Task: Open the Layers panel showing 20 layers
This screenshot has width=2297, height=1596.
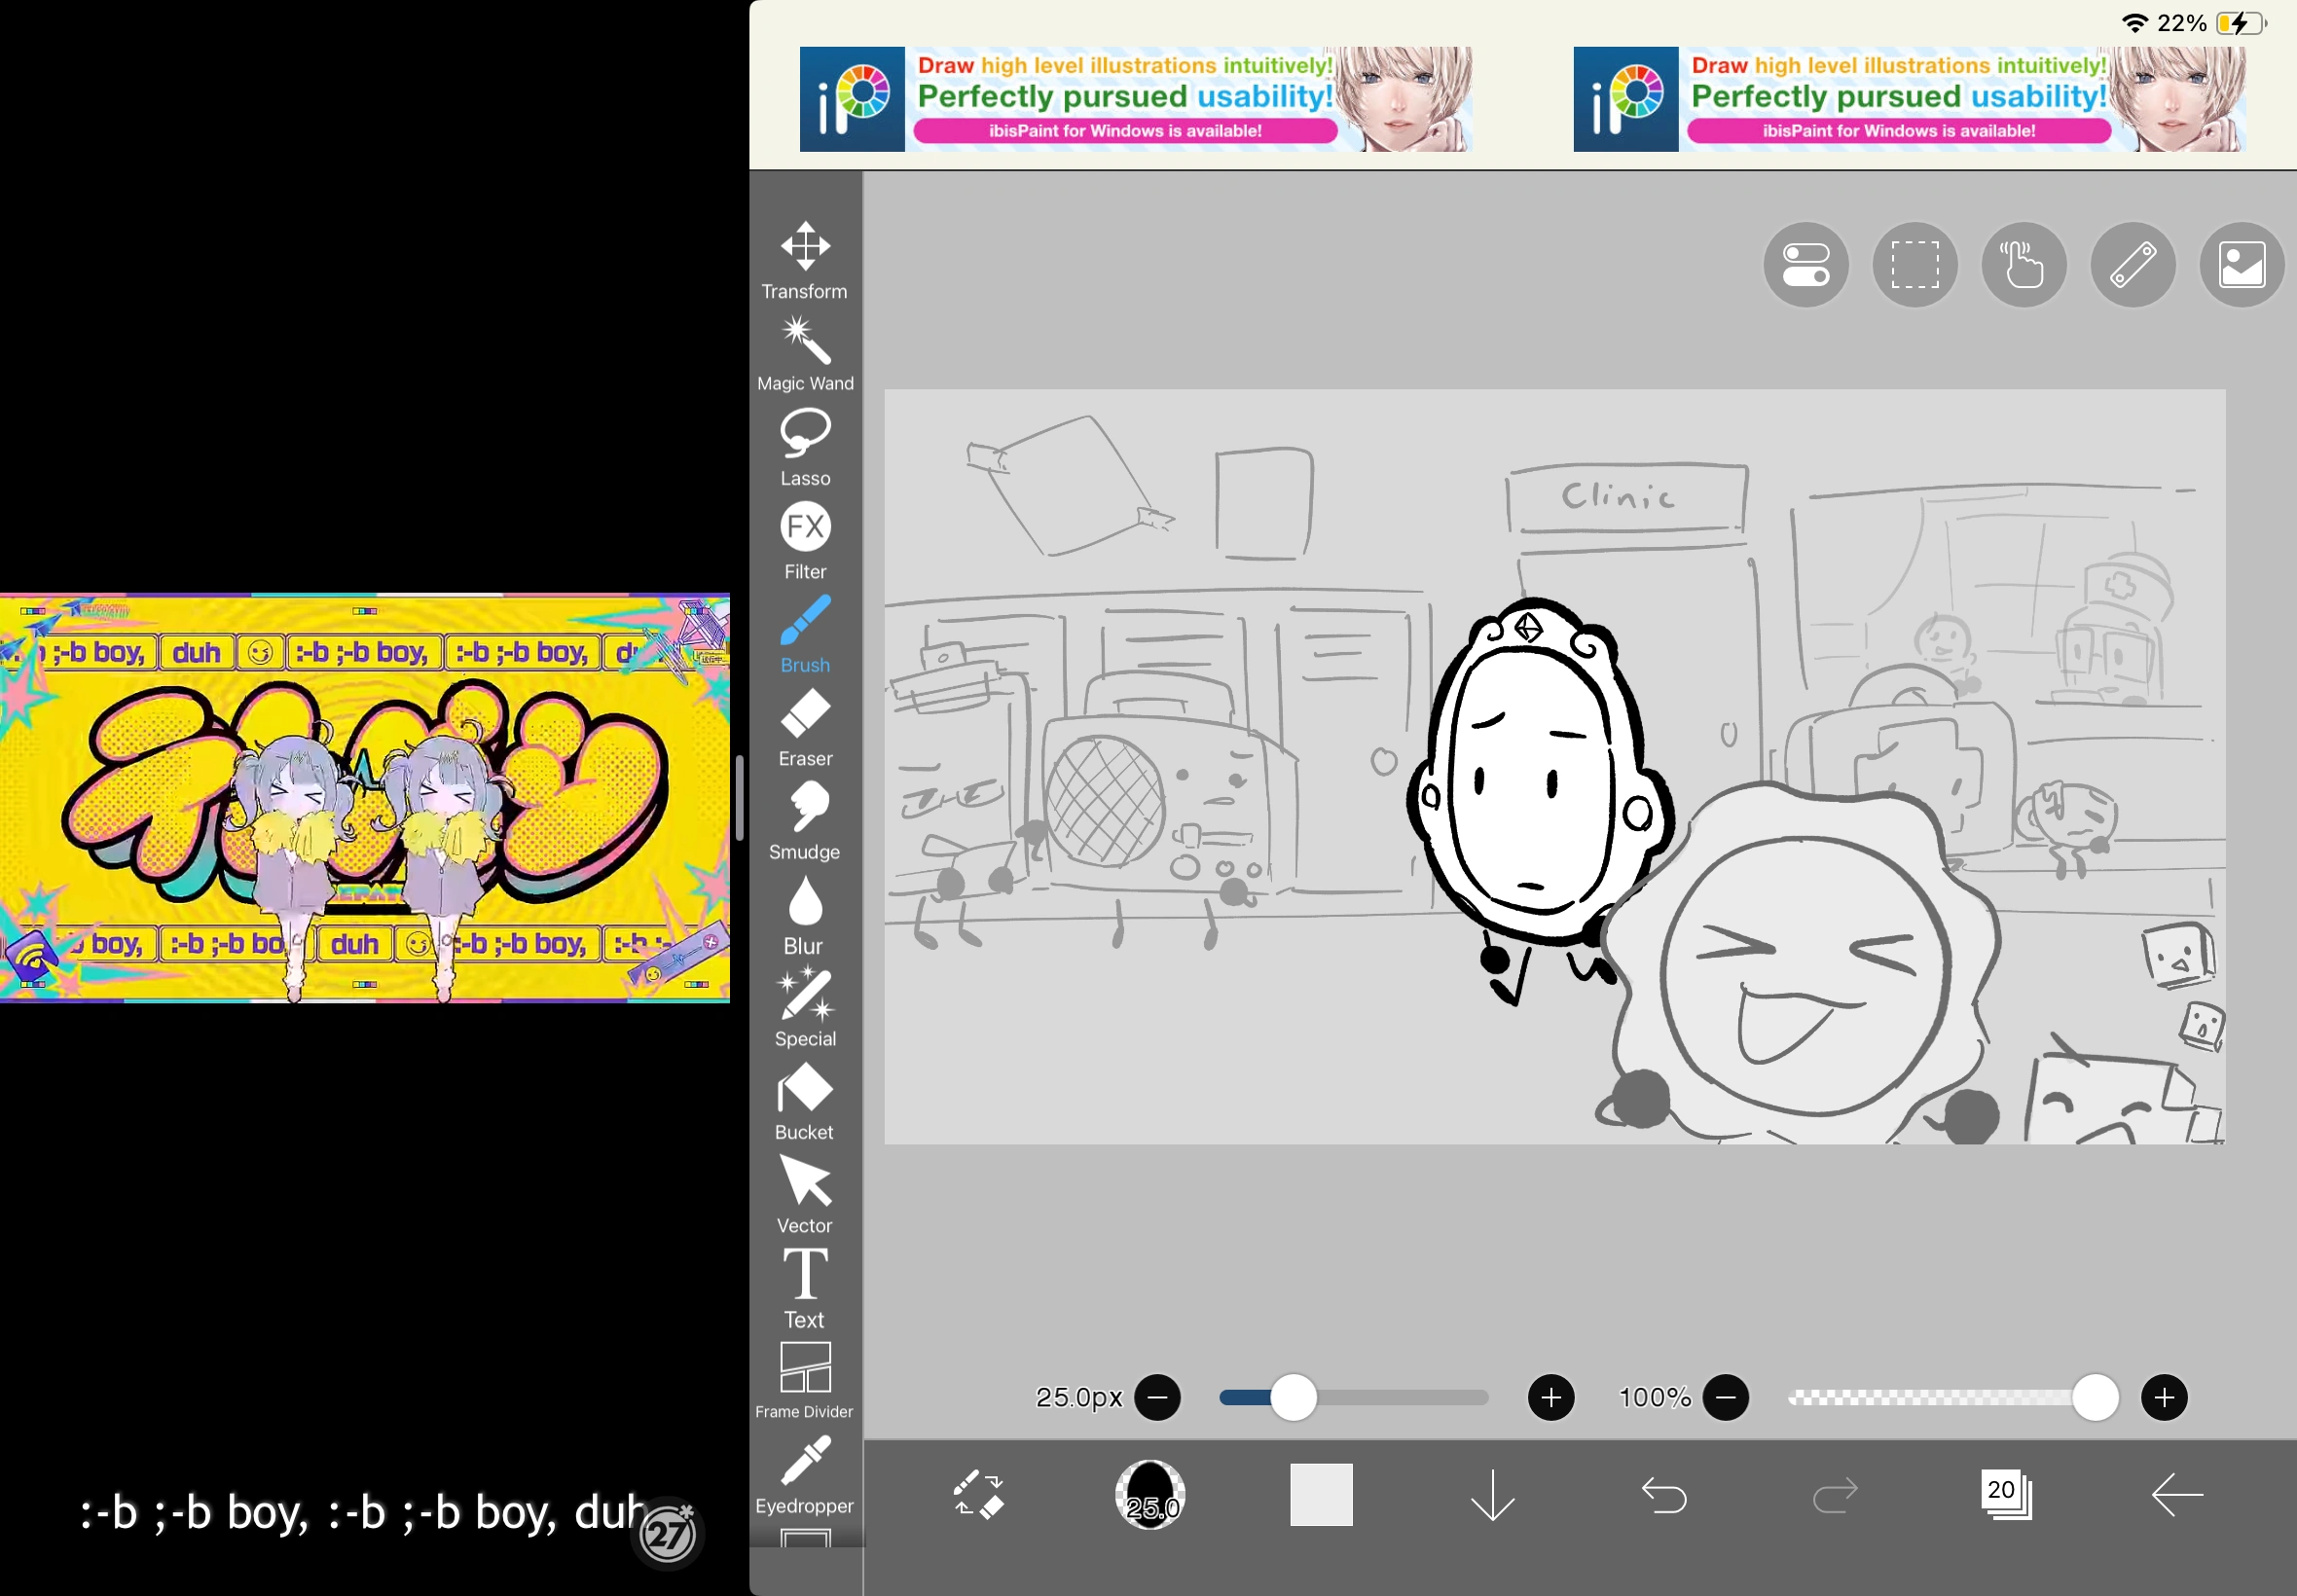Action: (2007, 1495)
